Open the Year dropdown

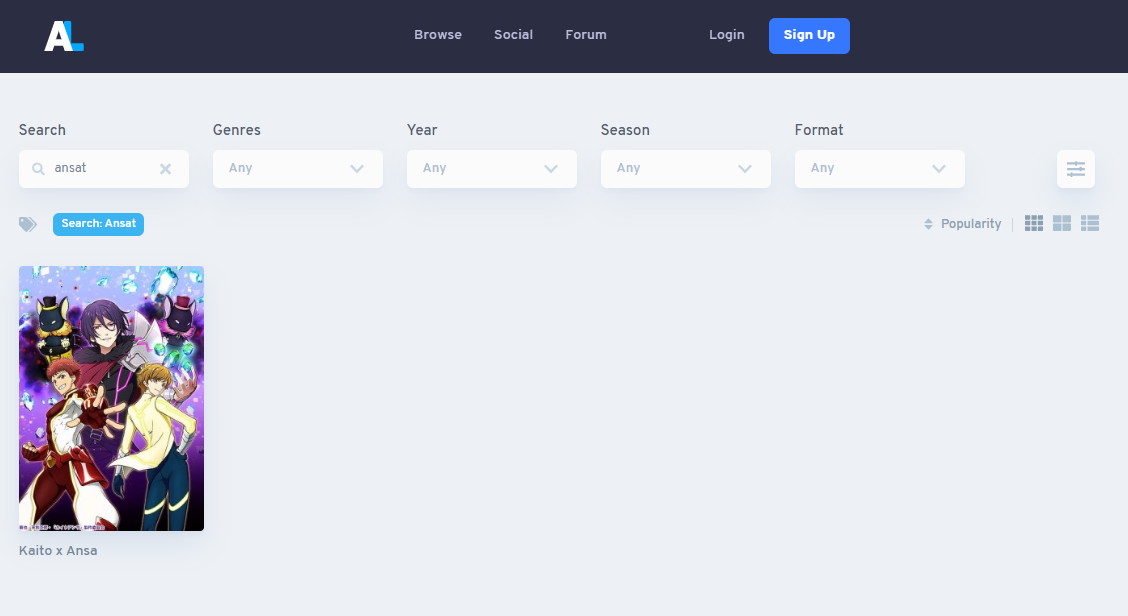point(492,169)
